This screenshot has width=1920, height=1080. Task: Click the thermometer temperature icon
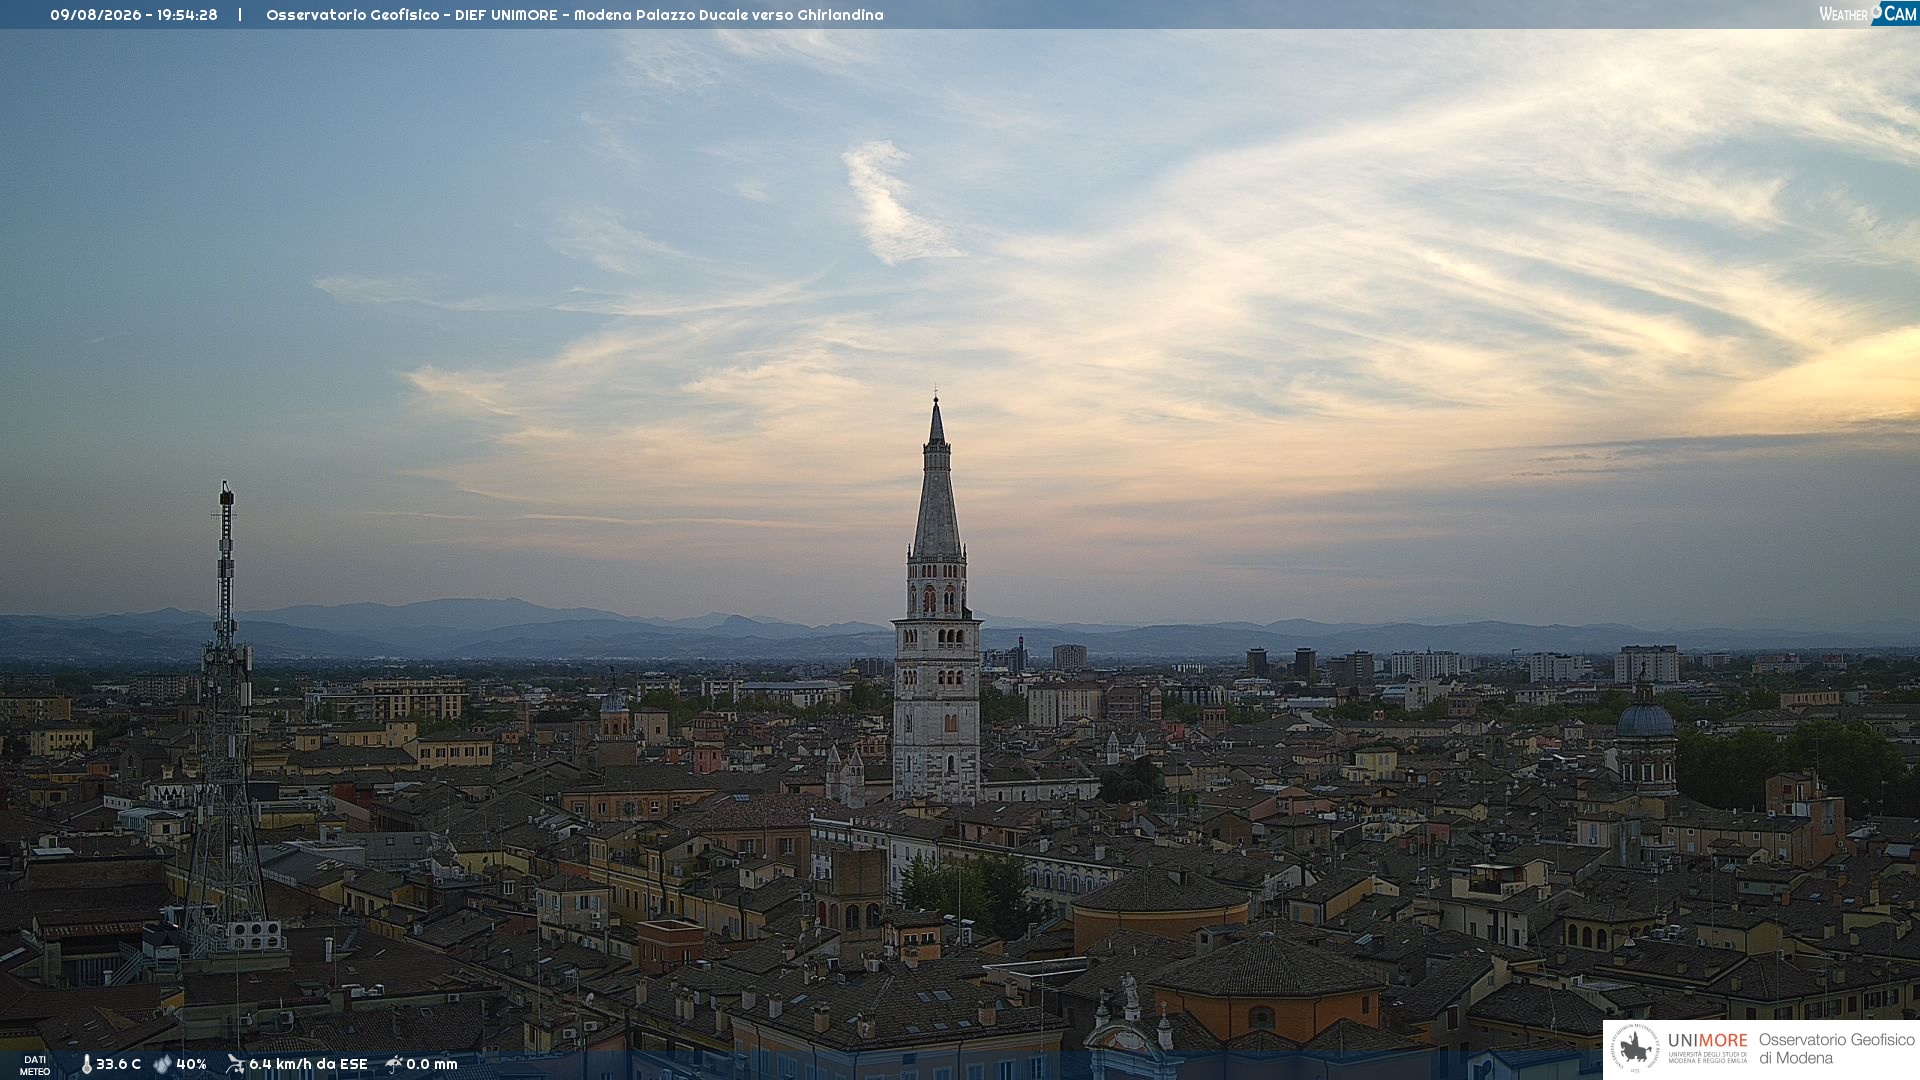pos(86,1065)
